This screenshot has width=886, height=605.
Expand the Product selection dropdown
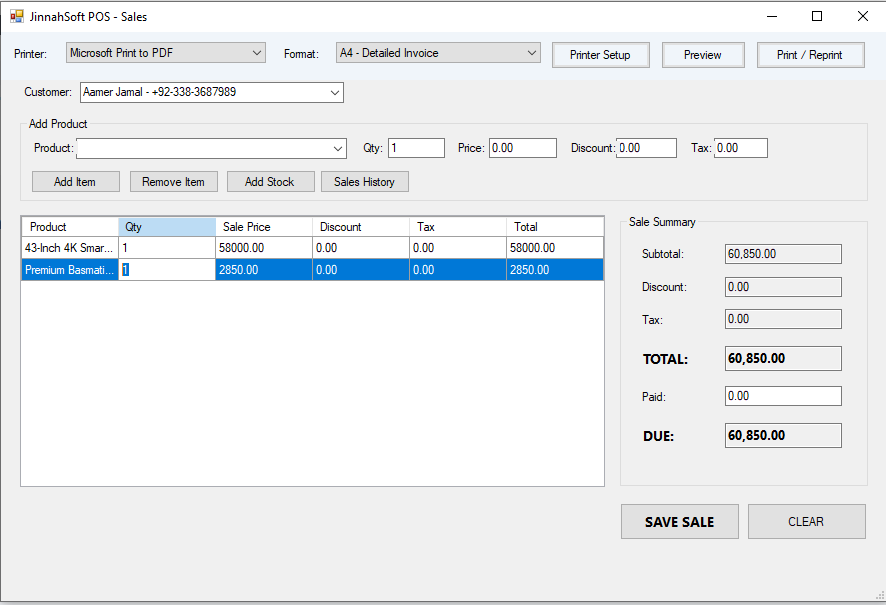pos(211,149)
